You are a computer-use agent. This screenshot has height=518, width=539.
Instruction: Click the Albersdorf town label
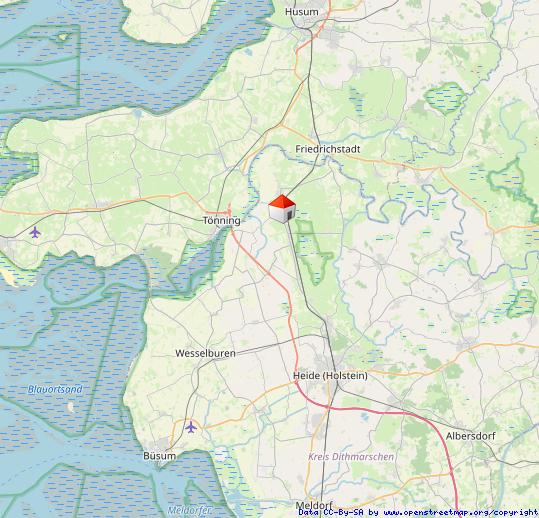[x=470, y=436]
